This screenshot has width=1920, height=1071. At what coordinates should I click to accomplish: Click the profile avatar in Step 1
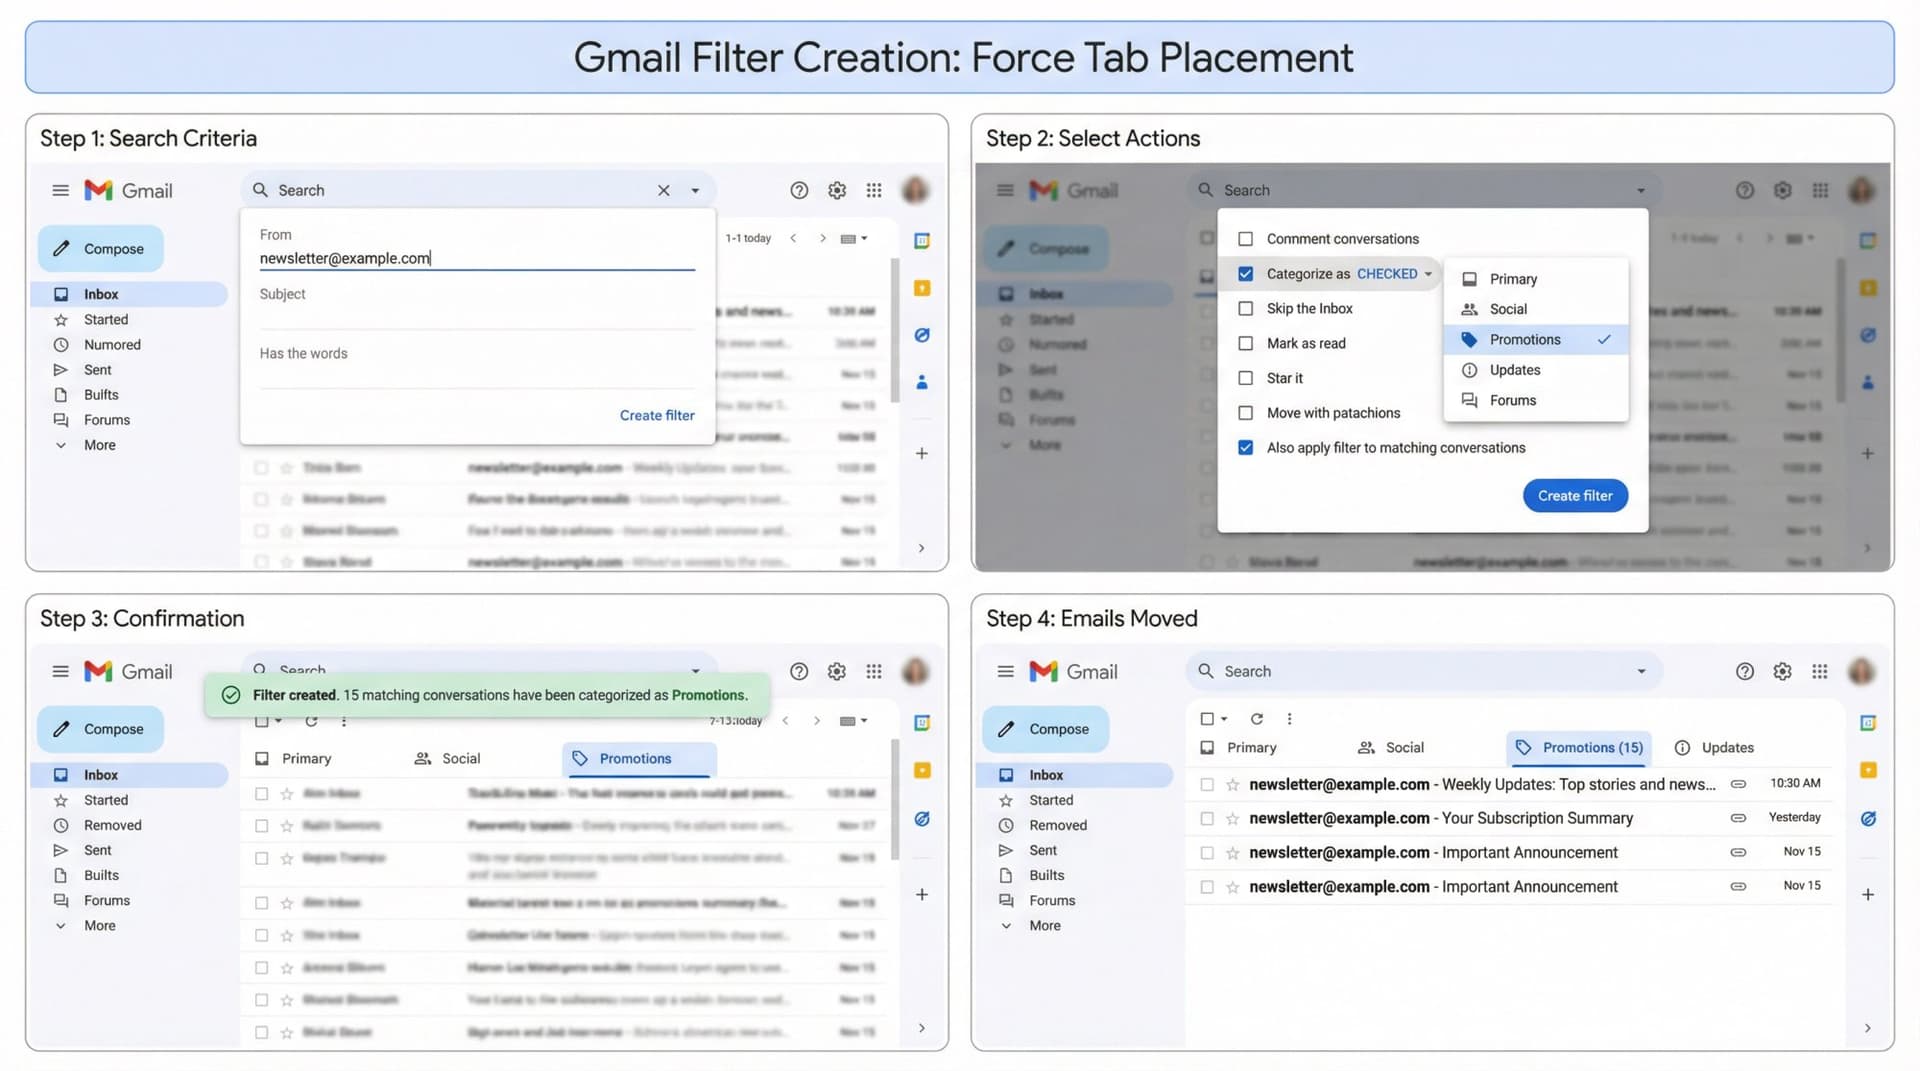915,190
